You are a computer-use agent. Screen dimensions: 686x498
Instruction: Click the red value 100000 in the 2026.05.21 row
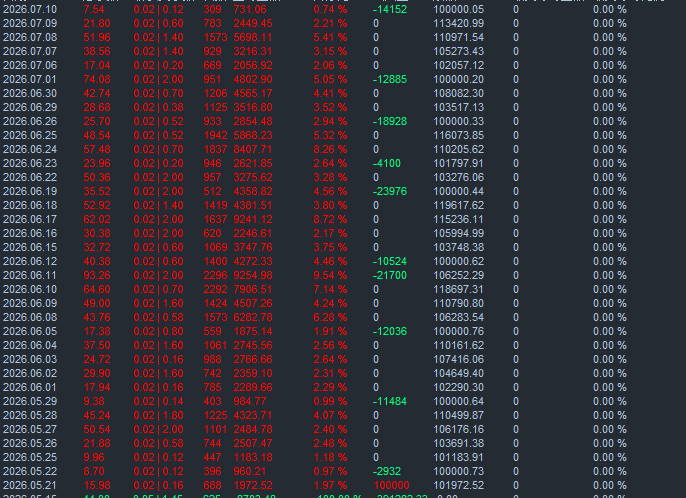point(392,485)
